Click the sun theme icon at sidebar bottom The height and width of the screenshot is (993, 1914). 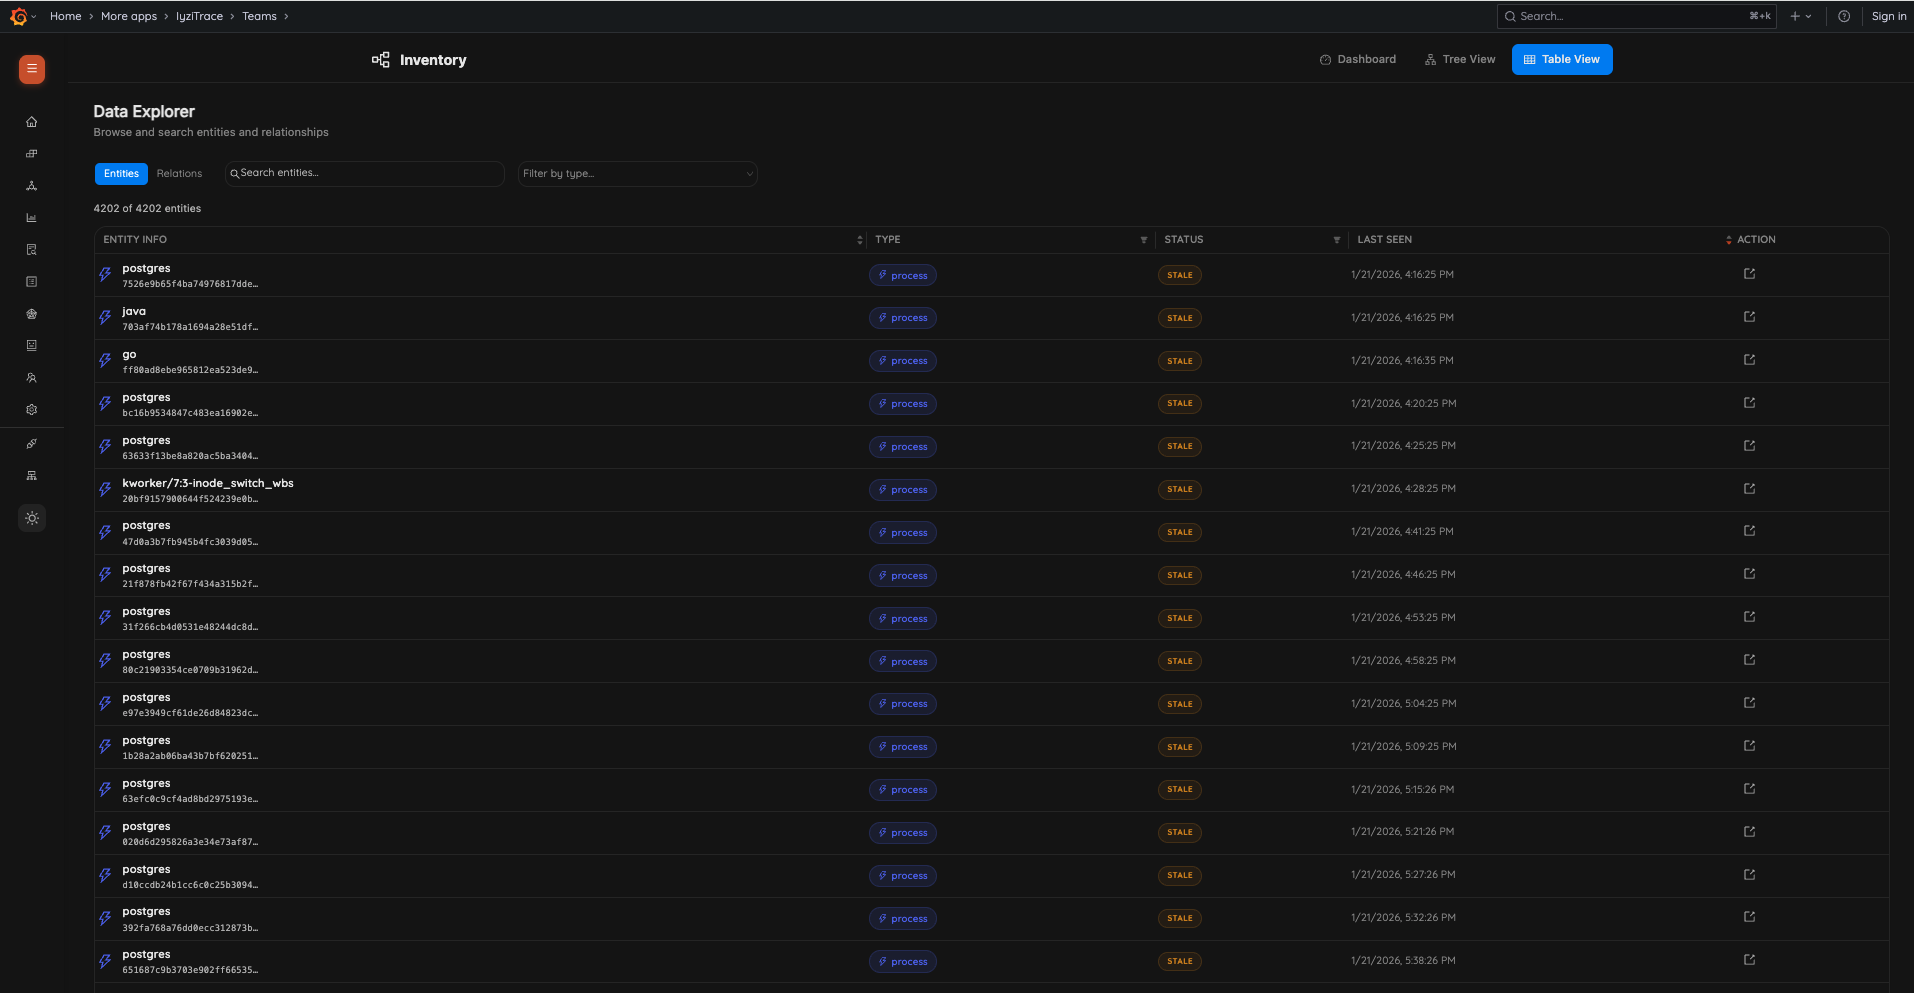[x=31, y=518]
